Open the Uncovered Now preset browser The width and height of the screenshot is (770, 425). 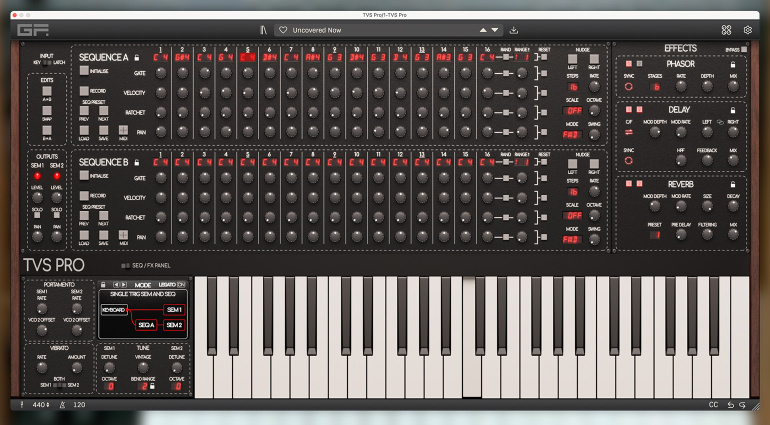point(316,30)
